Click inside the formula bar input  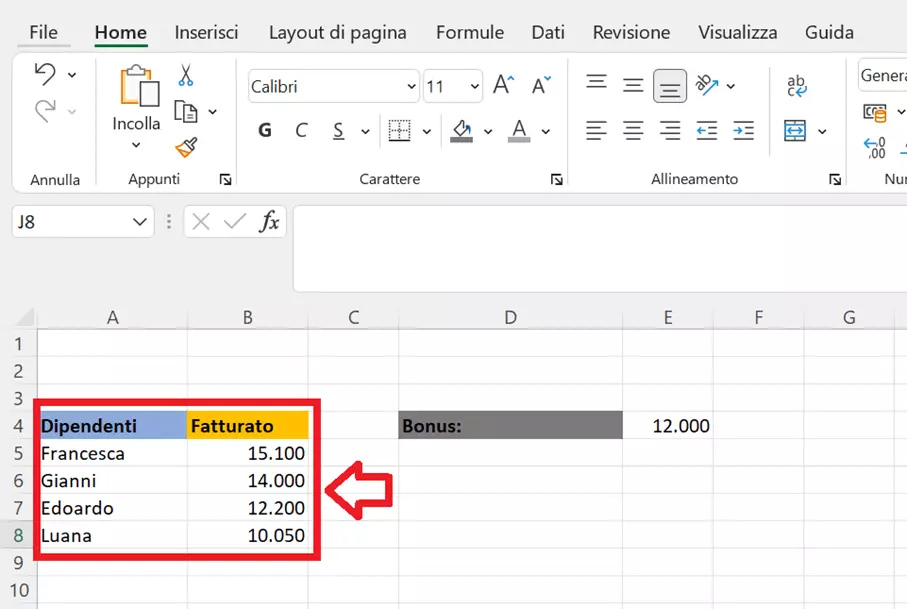(x=600, y=249)
